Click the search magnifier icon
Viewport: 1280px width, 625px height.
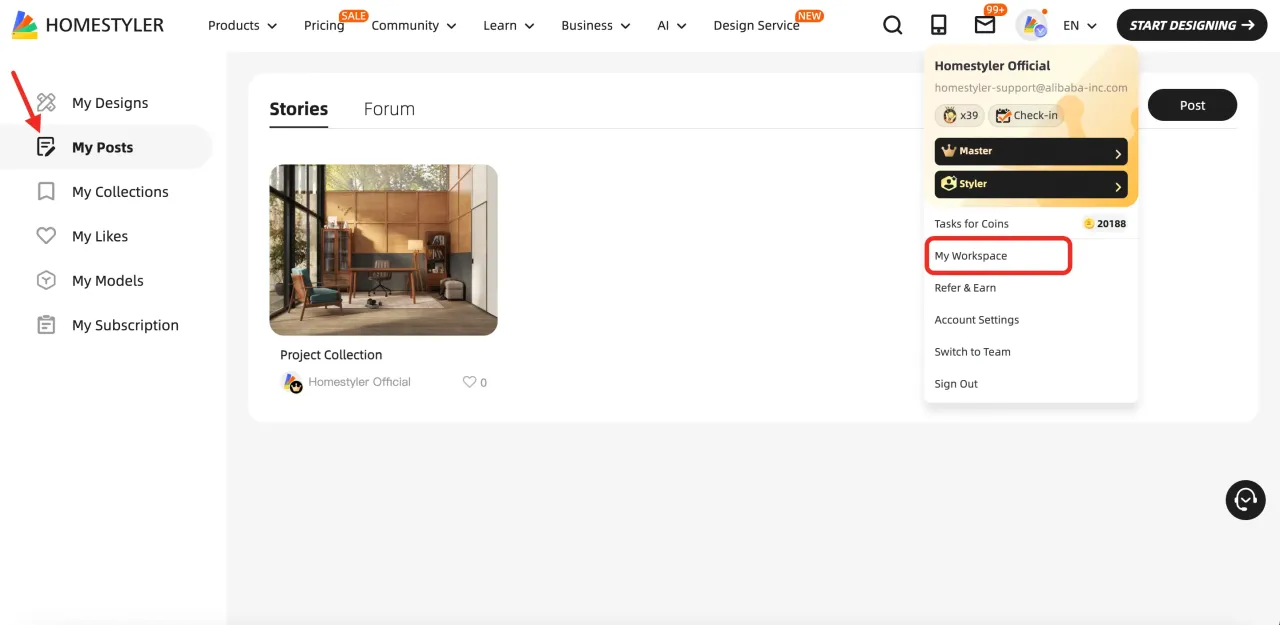(893, 25)
